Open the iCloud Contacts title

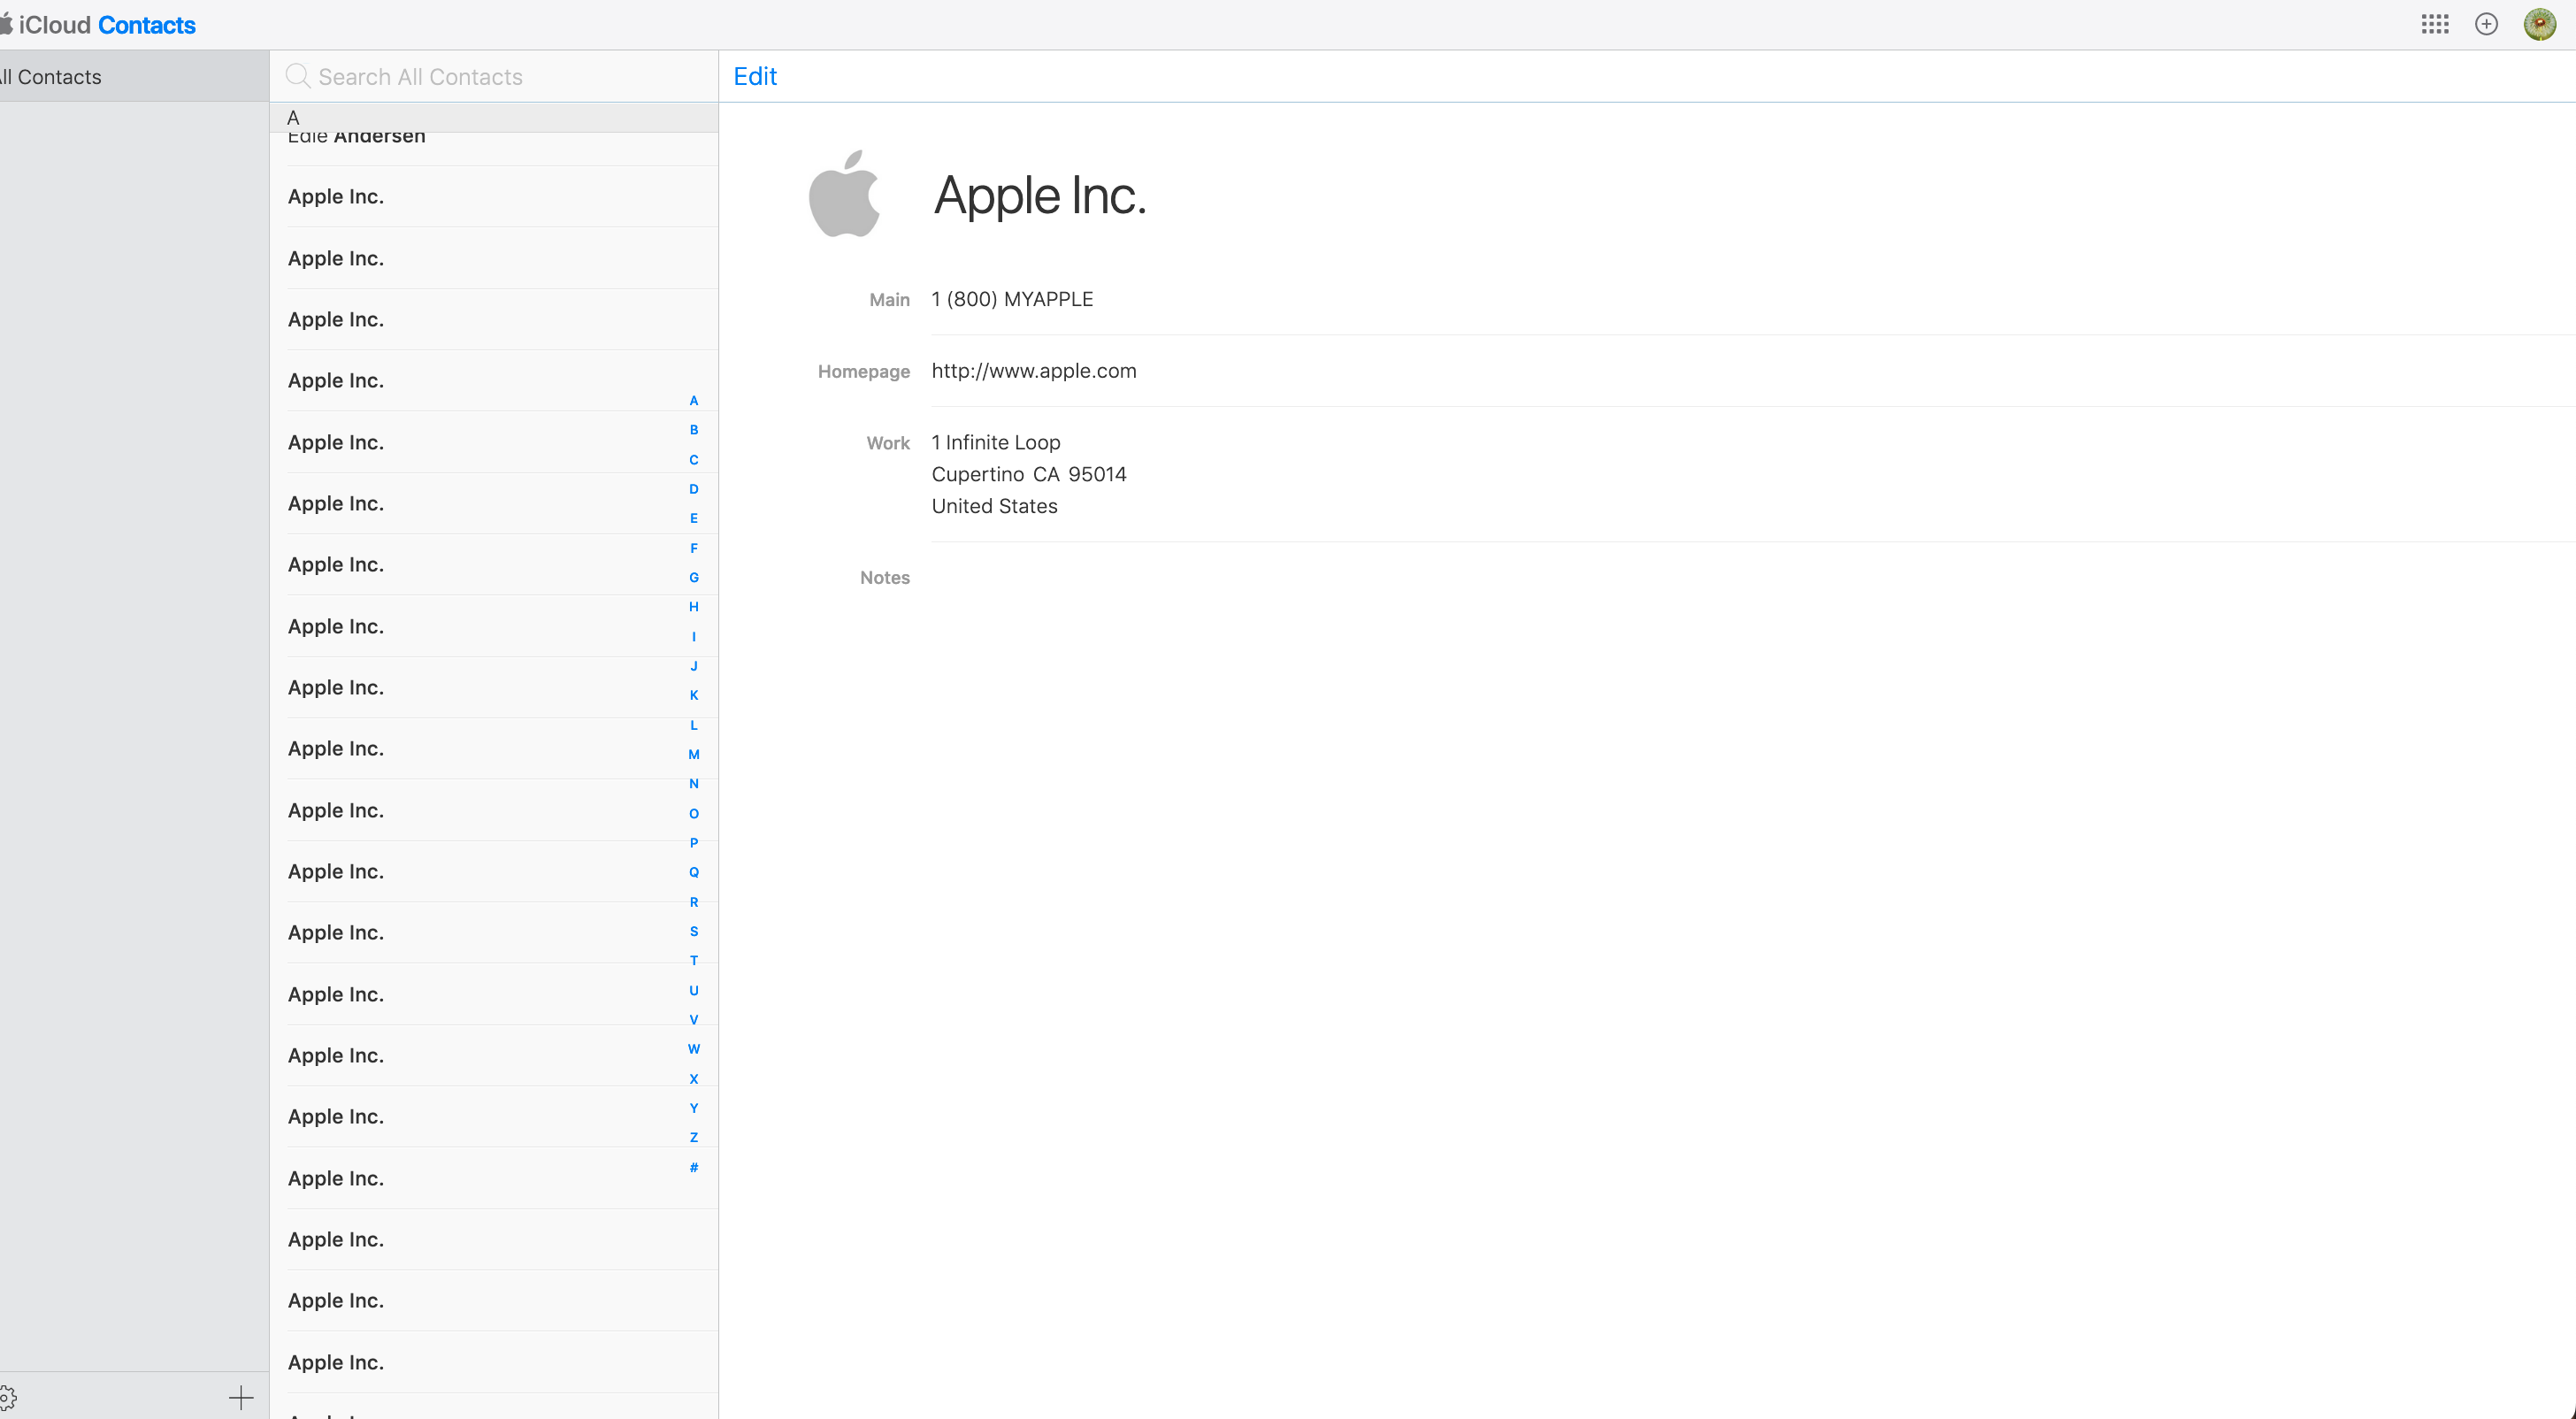pyautogui.click(x=100, y=24)
